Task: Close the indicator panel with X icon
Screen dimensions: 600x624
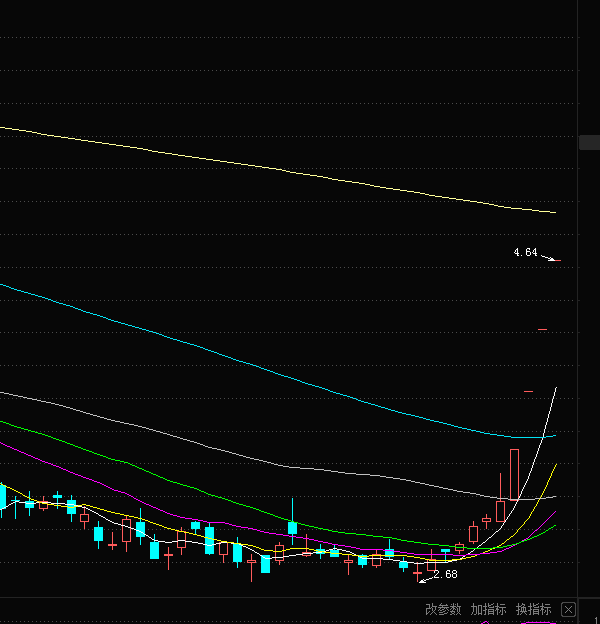Action: 568,609
